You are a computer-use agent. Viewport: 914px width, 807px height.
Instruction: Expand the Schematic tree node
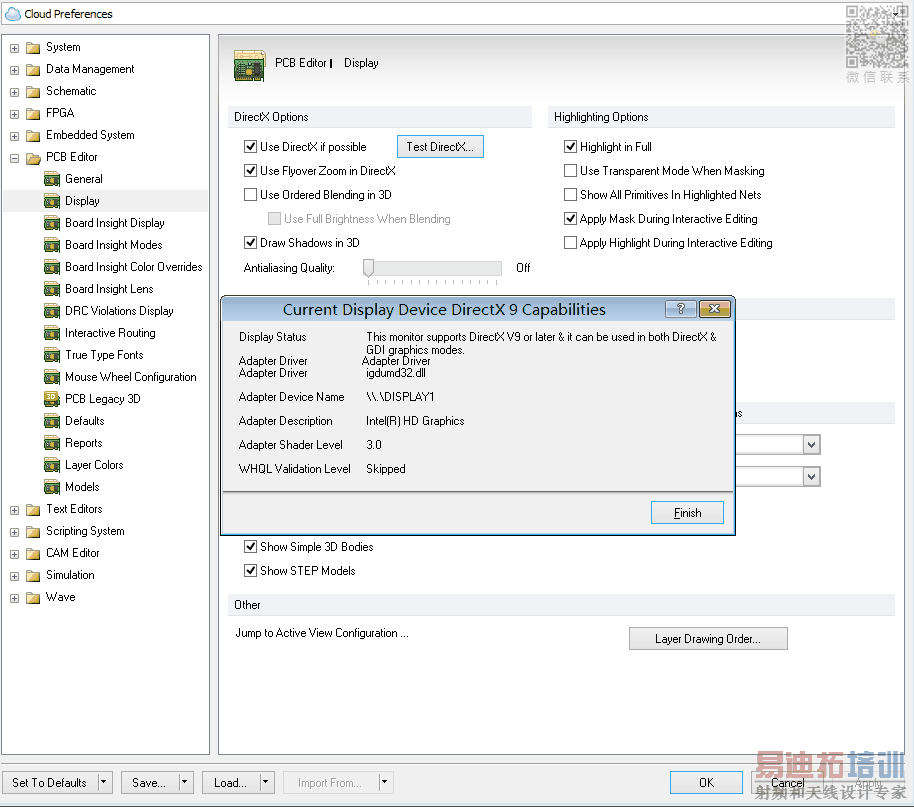click(15, 92)
